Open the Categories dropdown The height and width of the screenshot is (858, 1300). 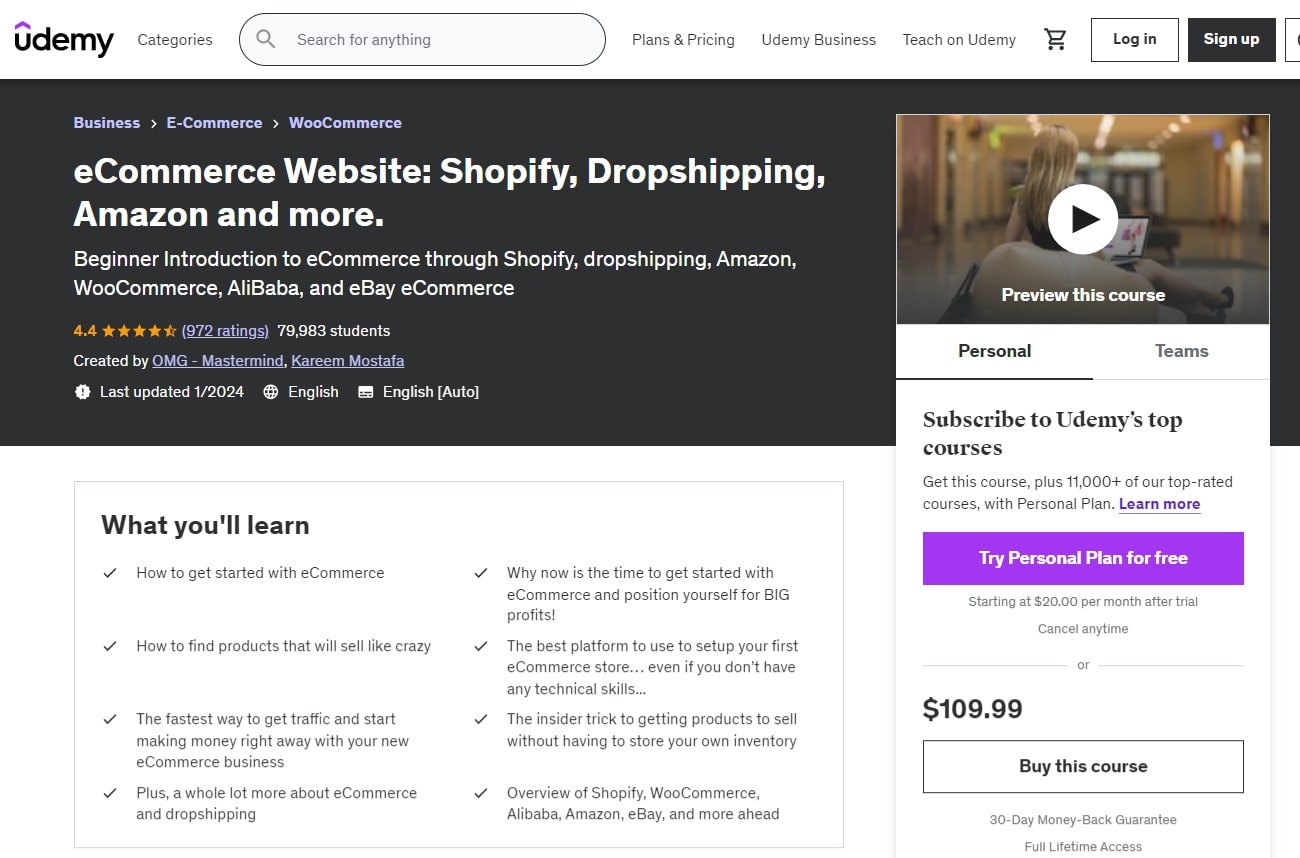coord(174,39)
